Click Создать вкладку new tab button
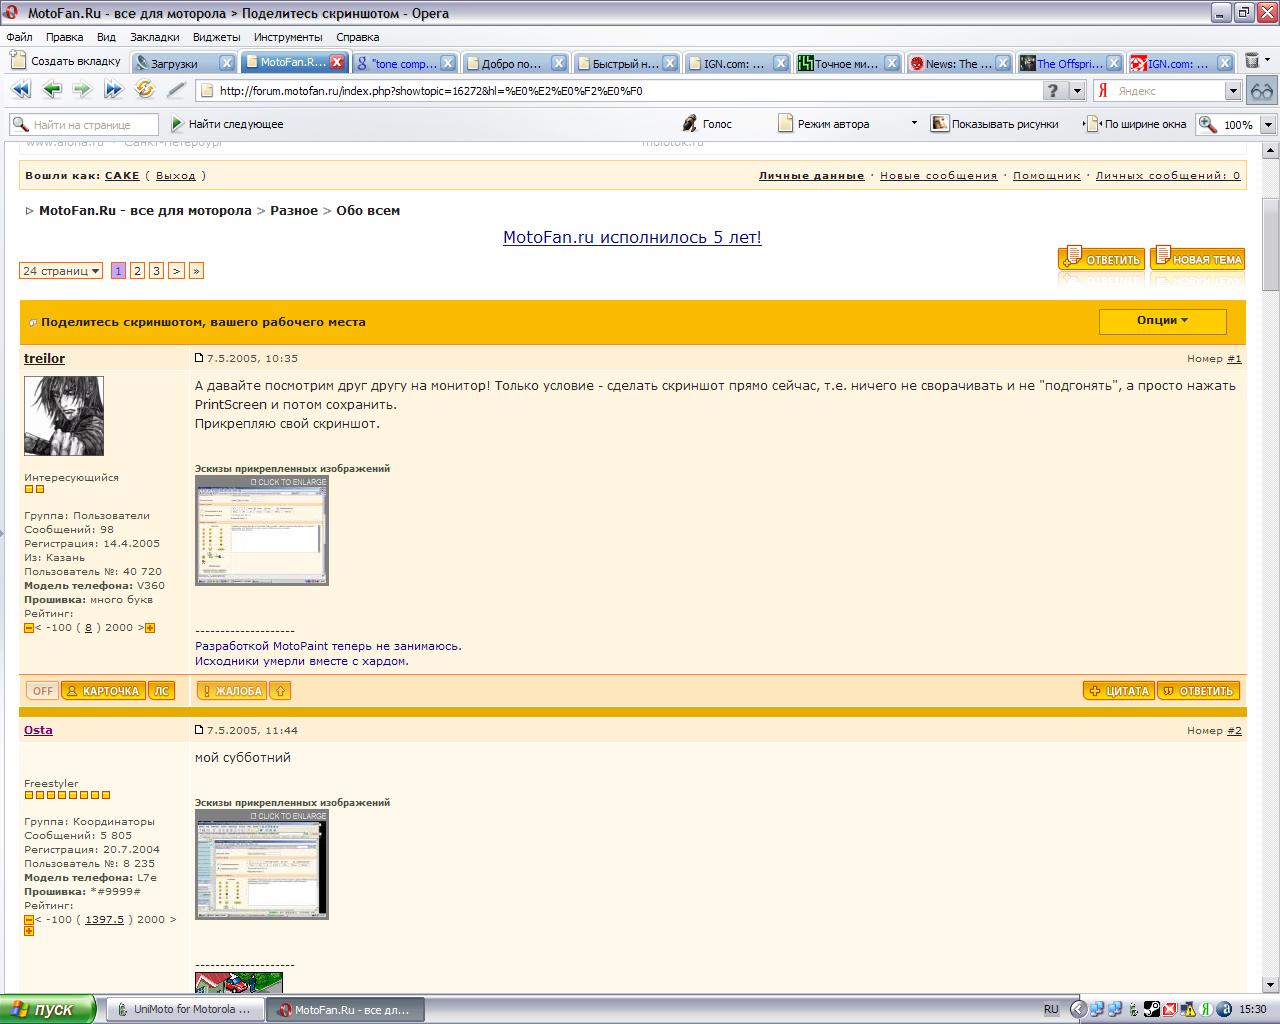 point(65,61)
